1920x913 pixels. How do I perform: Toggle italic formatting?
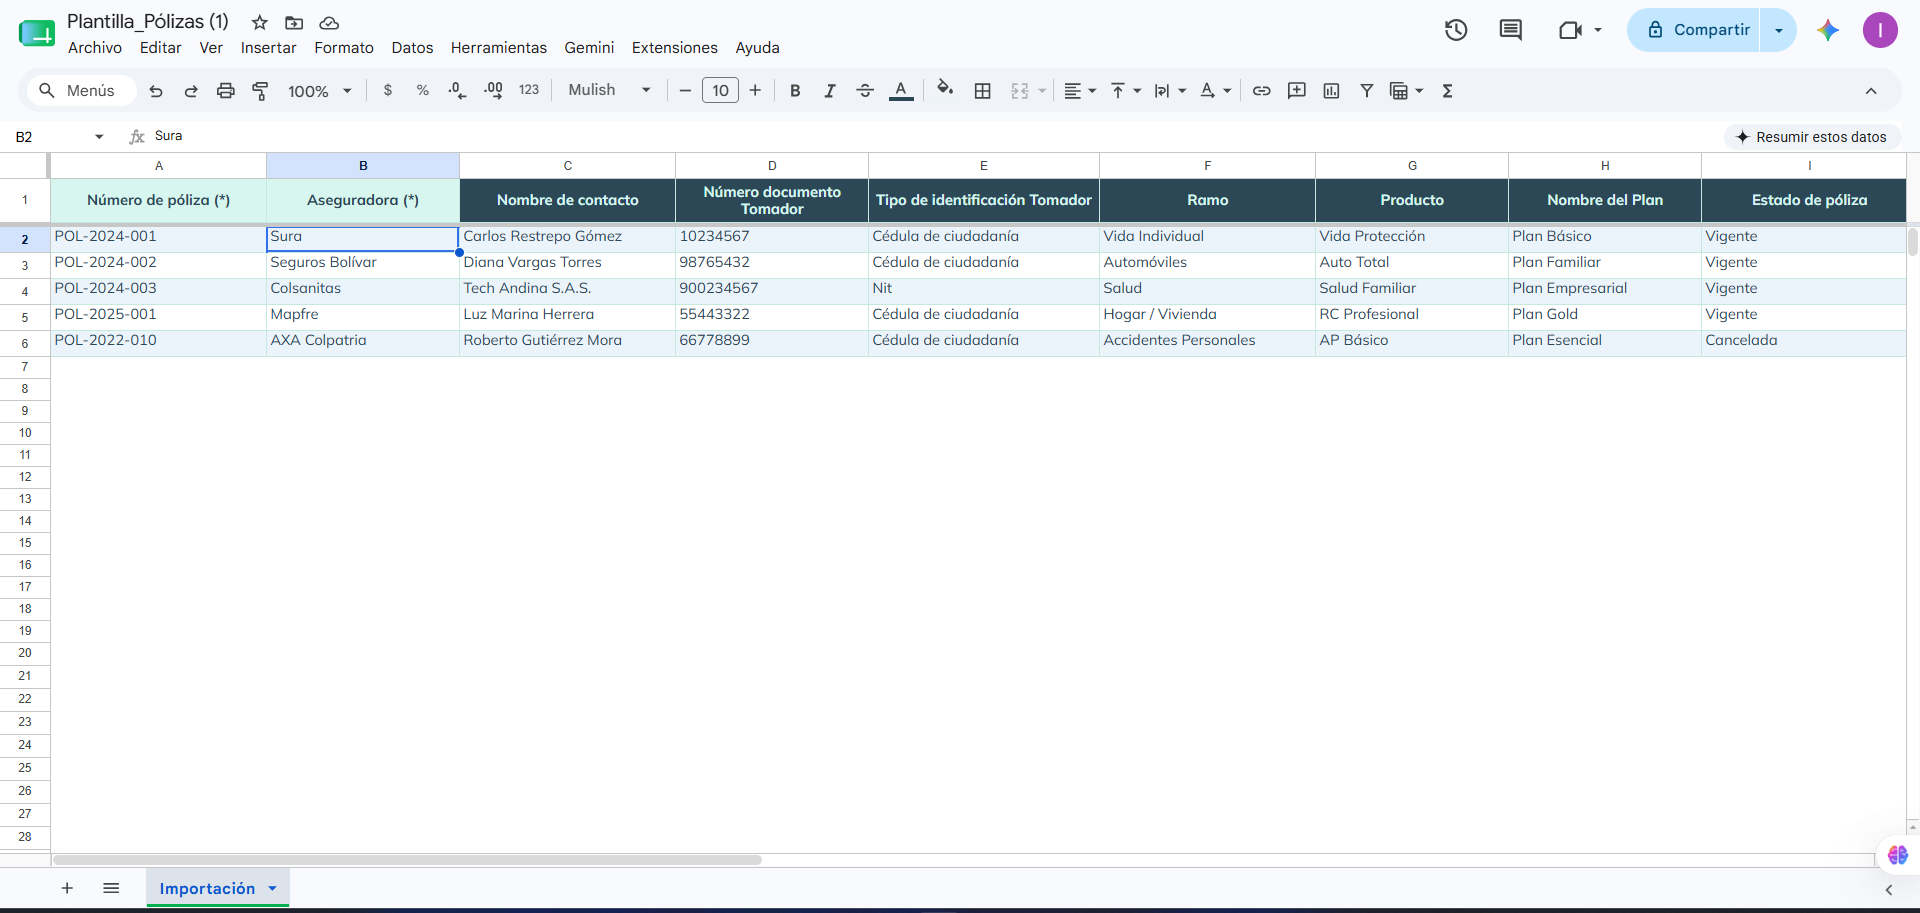830,91
